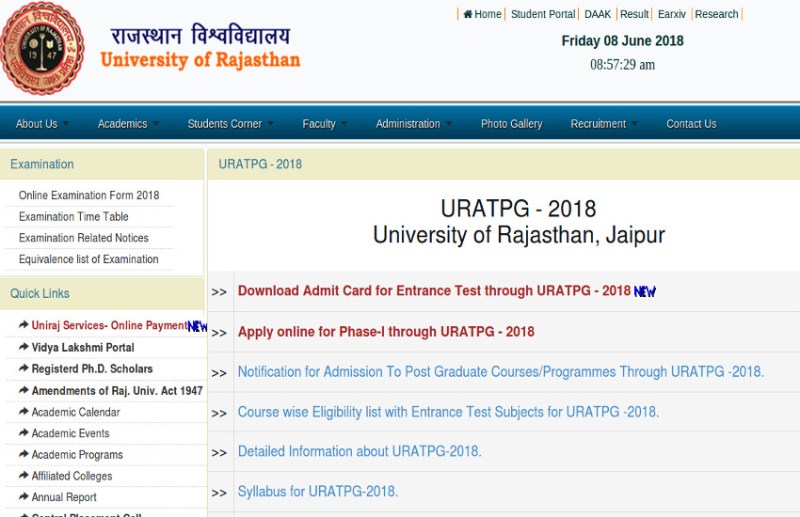Click the NEW badge next to Download Admit Card
Screen dimensions: 800x517
[x=645, y=292]
